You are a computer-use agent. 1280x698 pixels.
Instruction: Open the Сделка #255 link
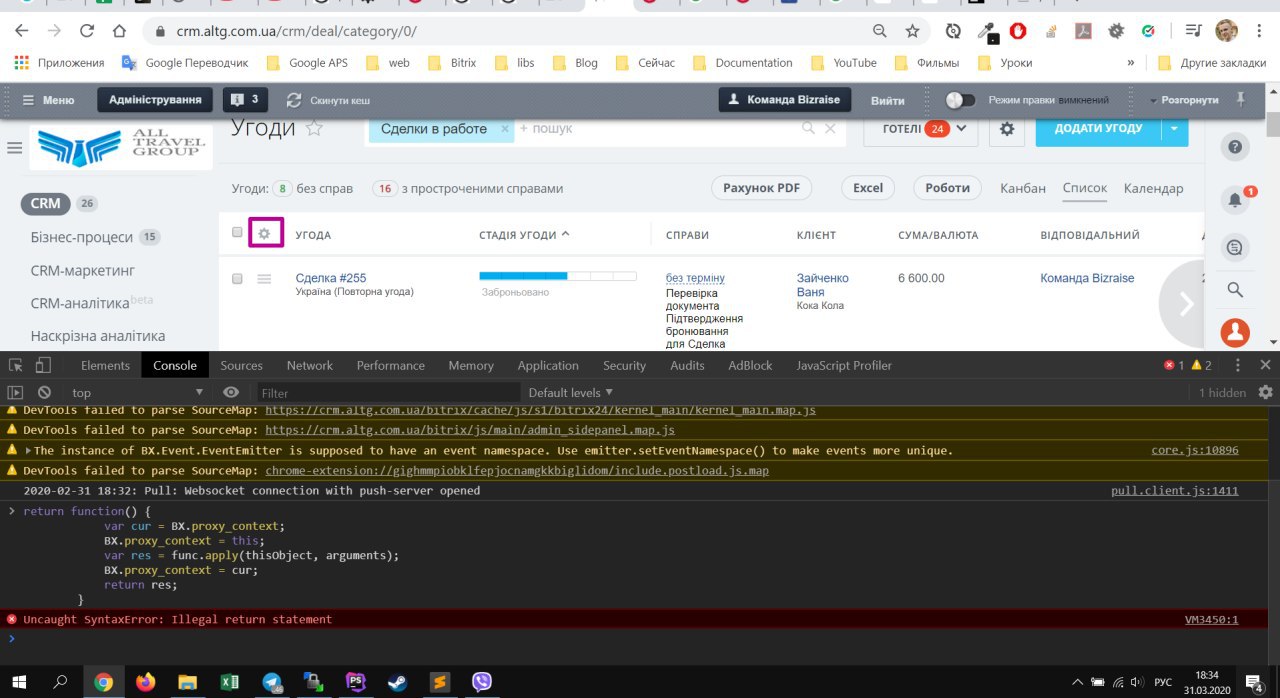coord(331,278)
